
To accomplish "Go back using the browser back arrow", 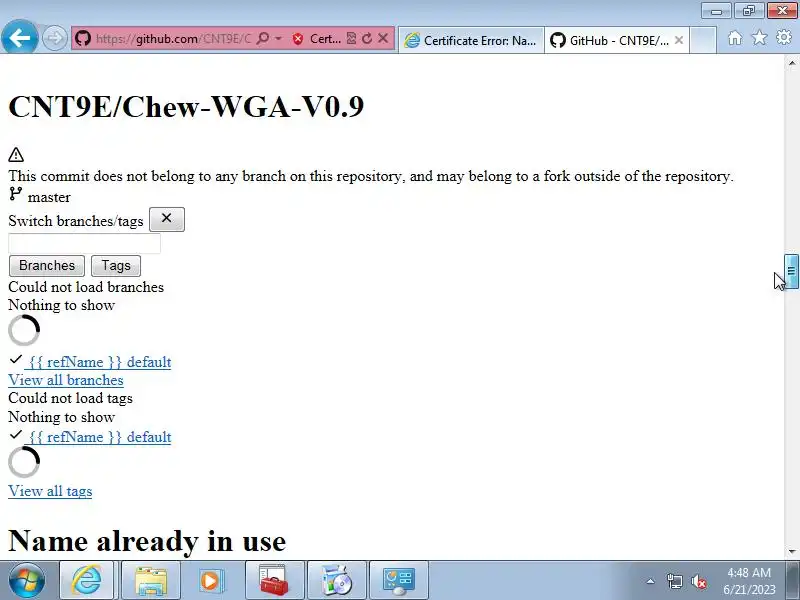I will (x=19, y=37).
